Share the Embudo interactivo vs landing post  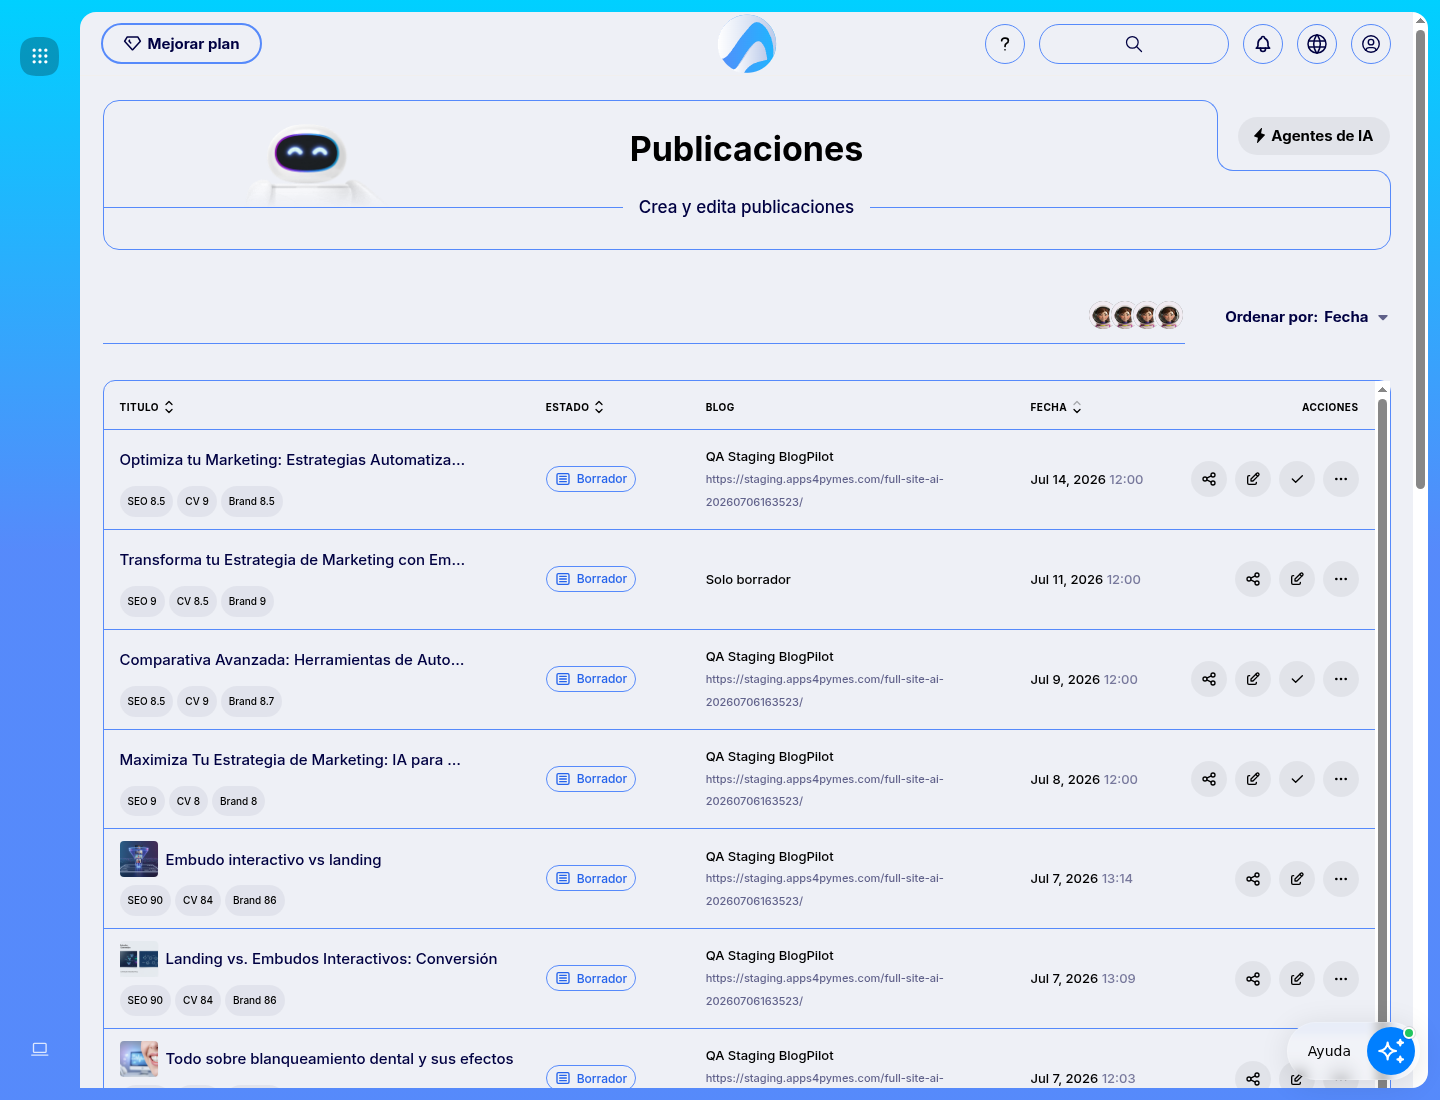(x=1253, y=879)
